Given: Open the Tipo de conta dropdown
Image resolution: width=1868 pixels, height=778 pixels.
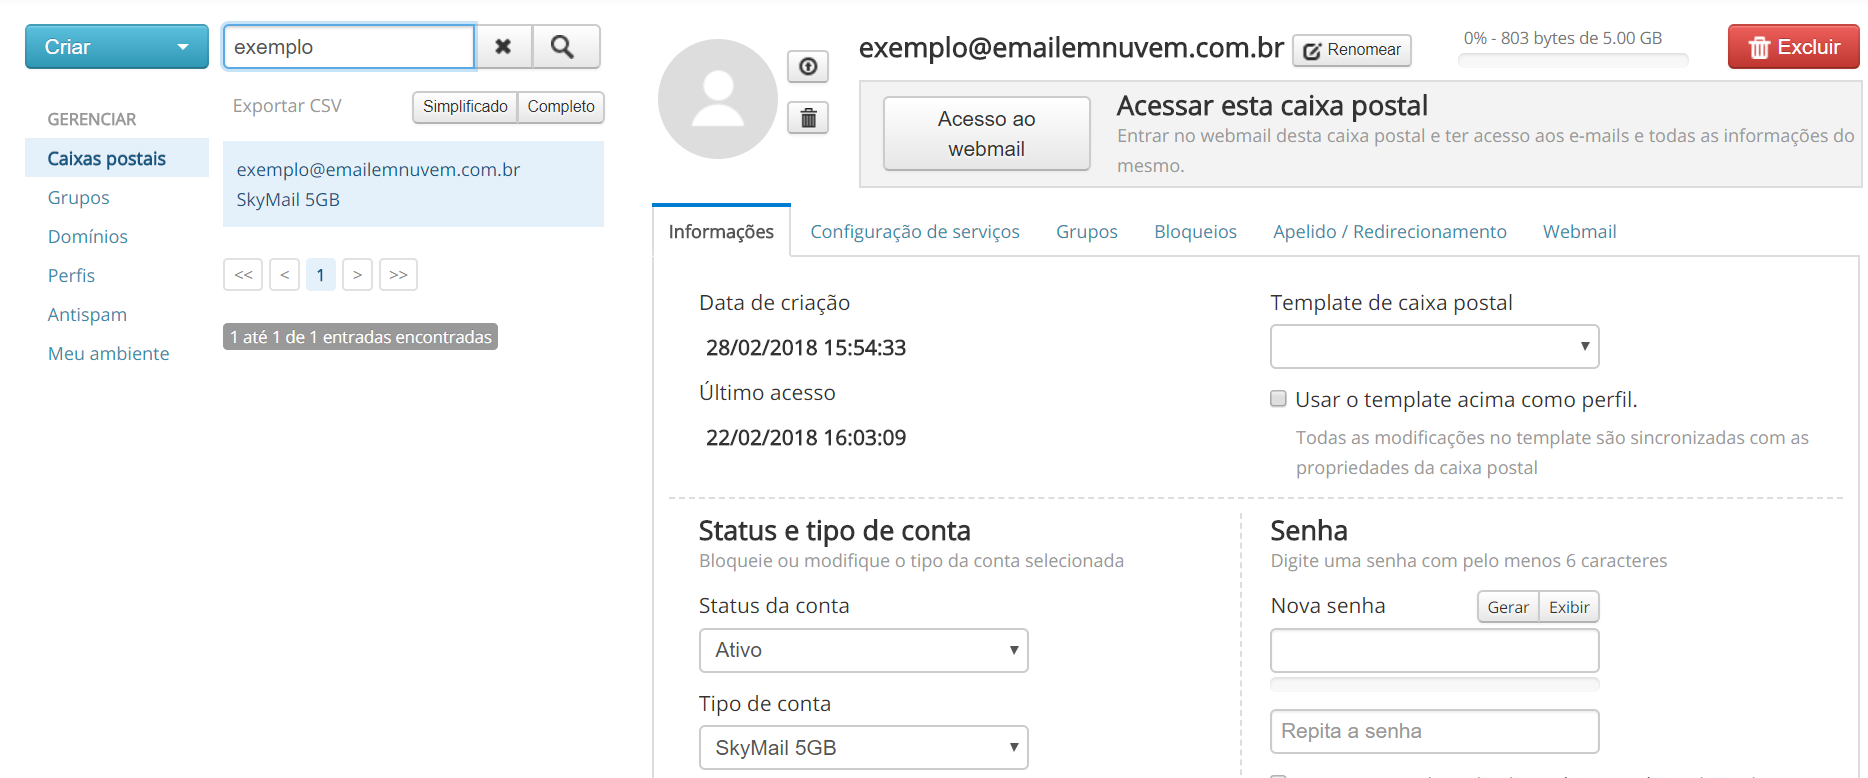Looking at the screenshot, I should (x=863, y=748).
